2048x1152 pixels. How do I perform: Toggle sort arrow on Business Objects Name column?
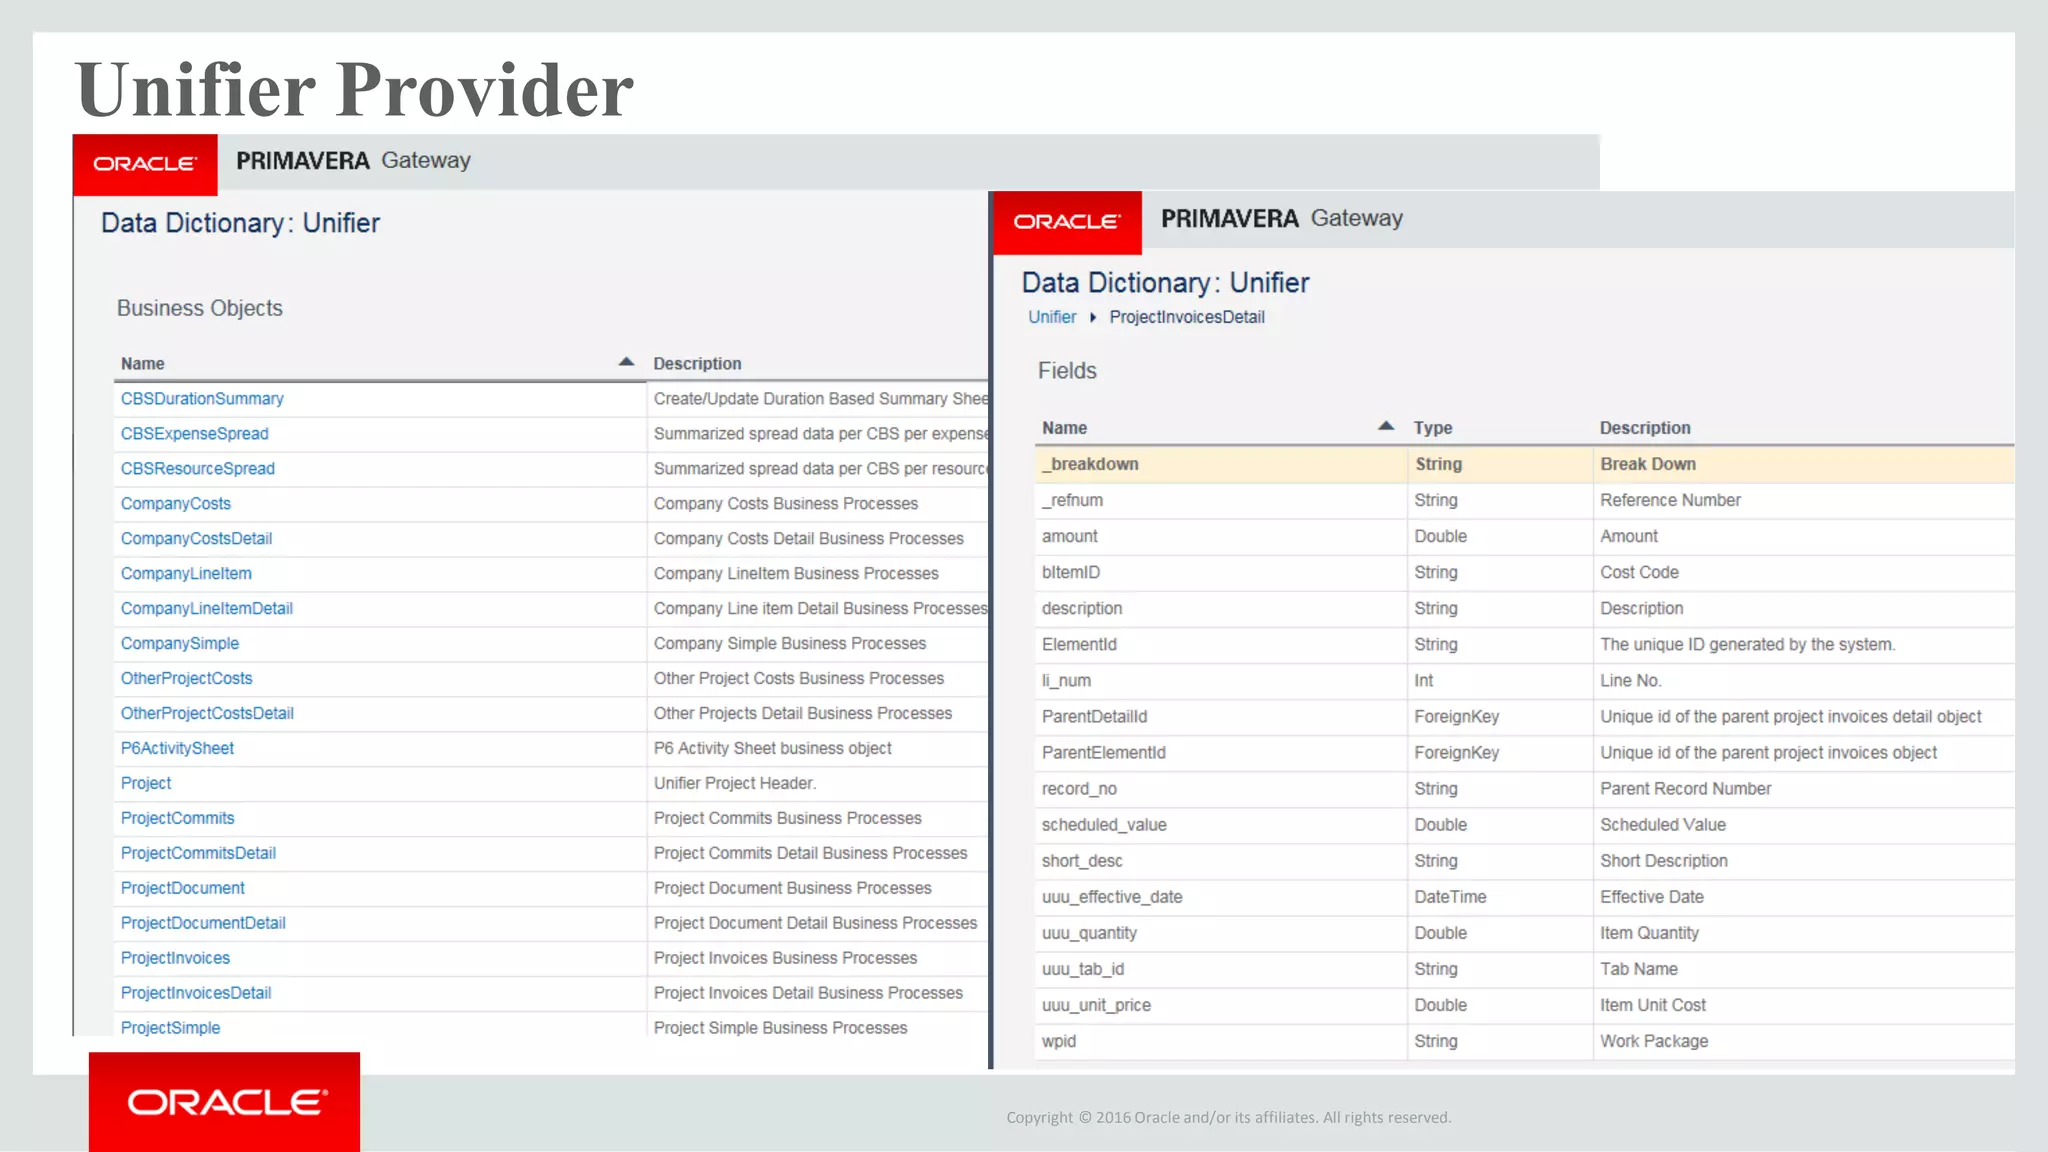(626, 362)
